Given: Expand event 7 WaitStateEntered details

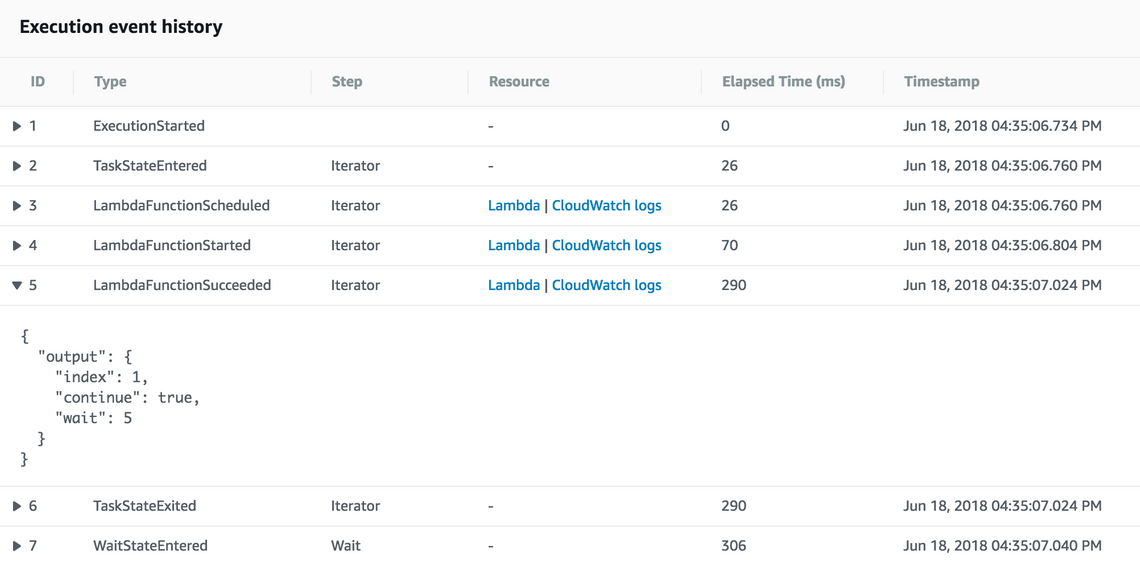Looking at the screenshot, I should 17,546.
